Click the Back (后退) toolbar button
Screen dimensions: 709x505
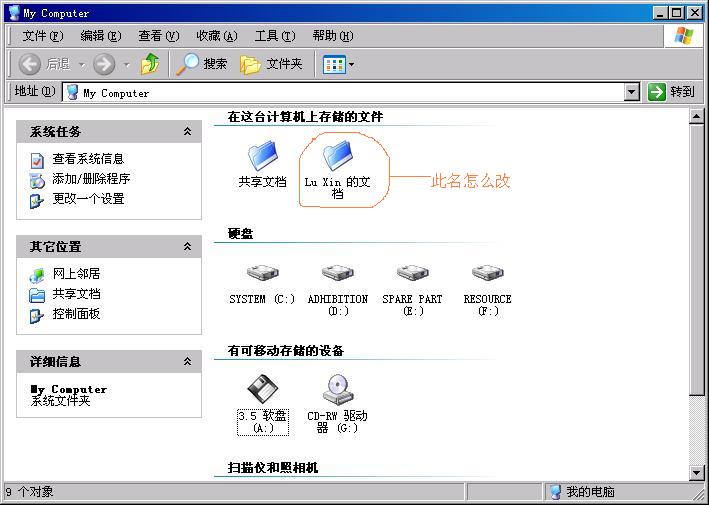(x=44, y=64)
